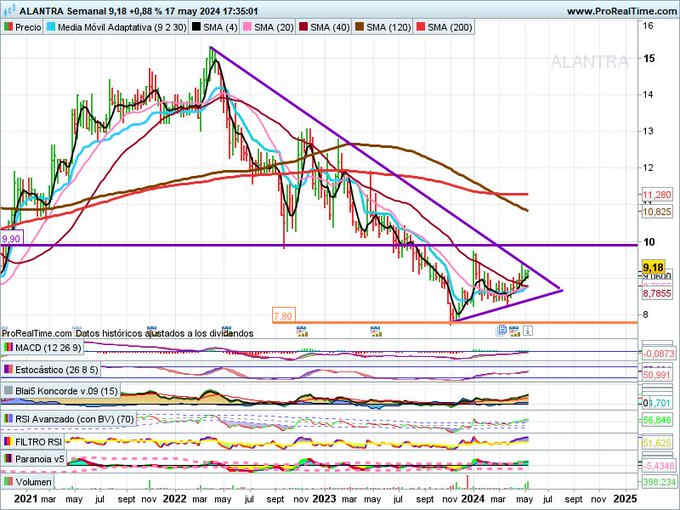The image size is (680, 510).
Task: Click the 11,280 SMA 200 value tag
Action: pyautogui.click(x=657, y=195)
